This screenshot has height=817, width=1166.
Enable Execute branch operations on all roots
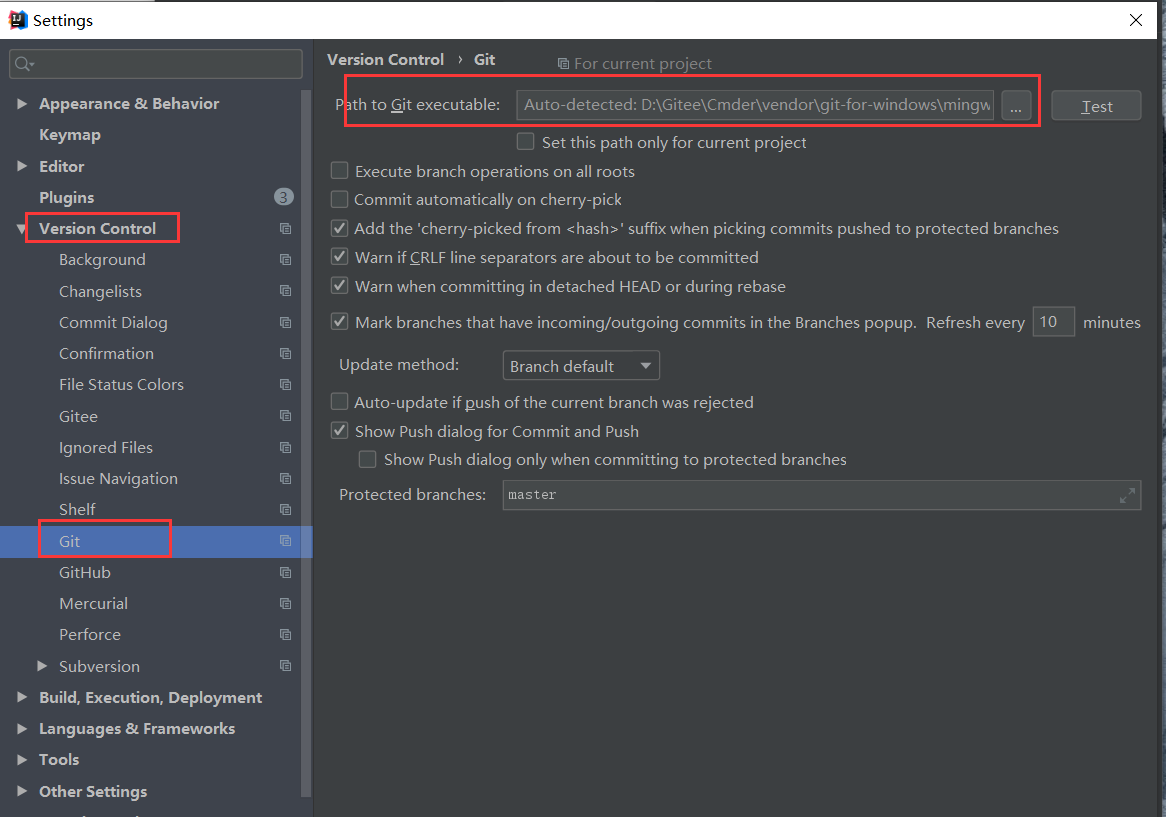tap(339, 171)
